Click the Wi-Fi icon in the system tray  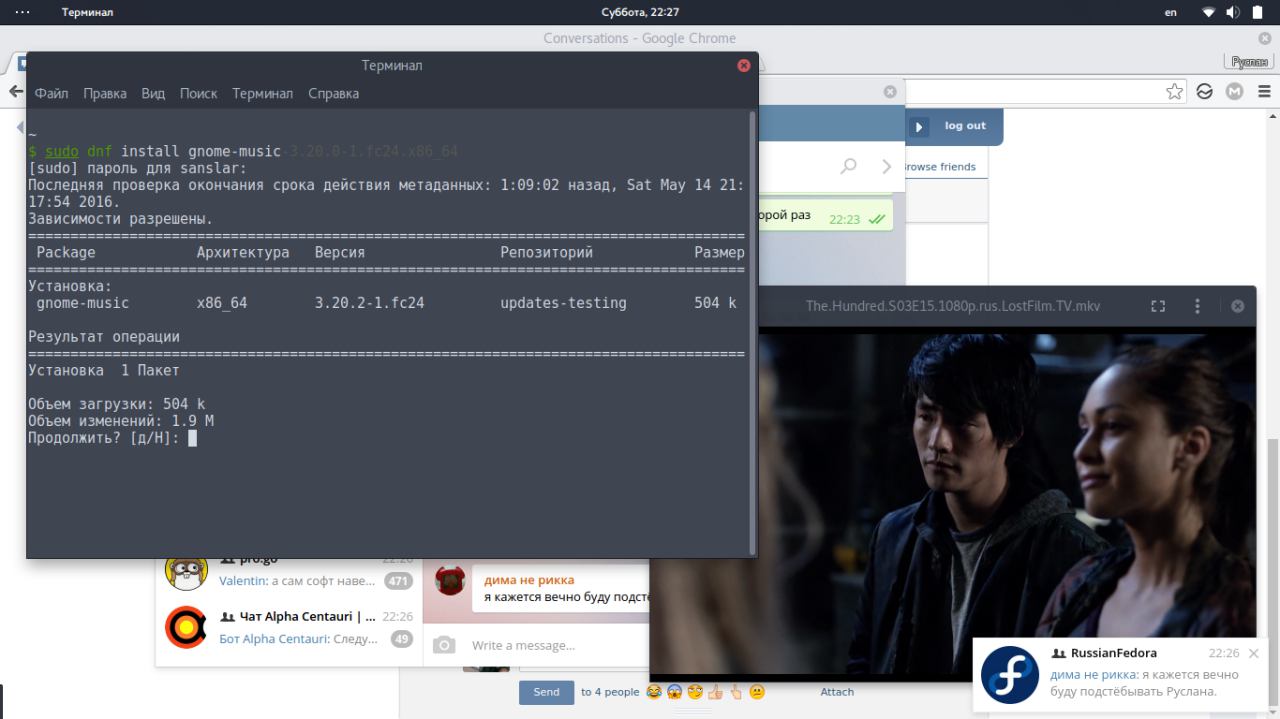[1209, 12]
